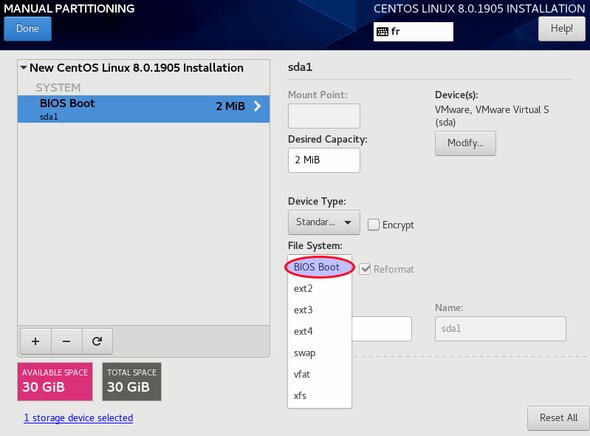This screenshot has height=436, width=590.
Task: Choose xfs file system option
Action: (319, 396)
